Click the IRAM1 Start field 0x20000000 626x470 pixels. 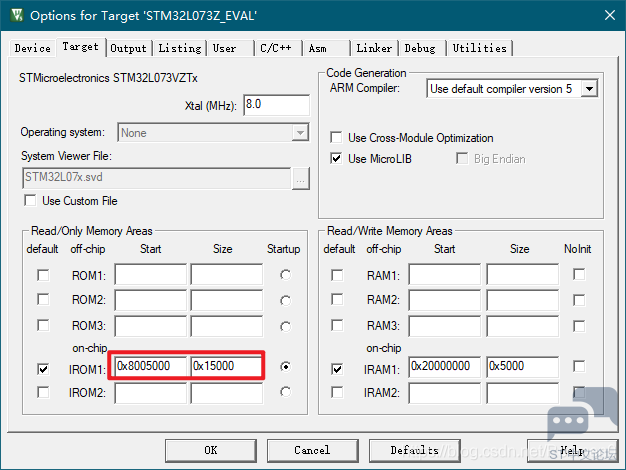pos(445,367)
